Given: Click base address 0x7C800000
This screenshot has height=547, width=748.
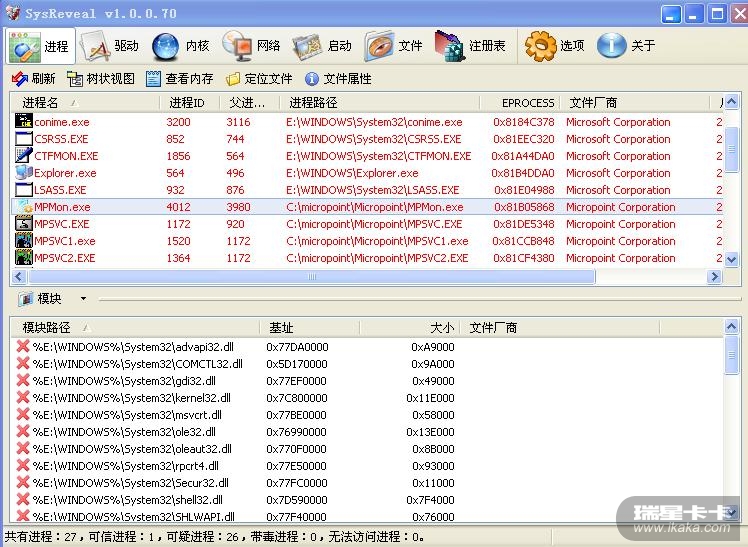Looking at the screenshot, I should pyautogui.click(x=297, y=398).
